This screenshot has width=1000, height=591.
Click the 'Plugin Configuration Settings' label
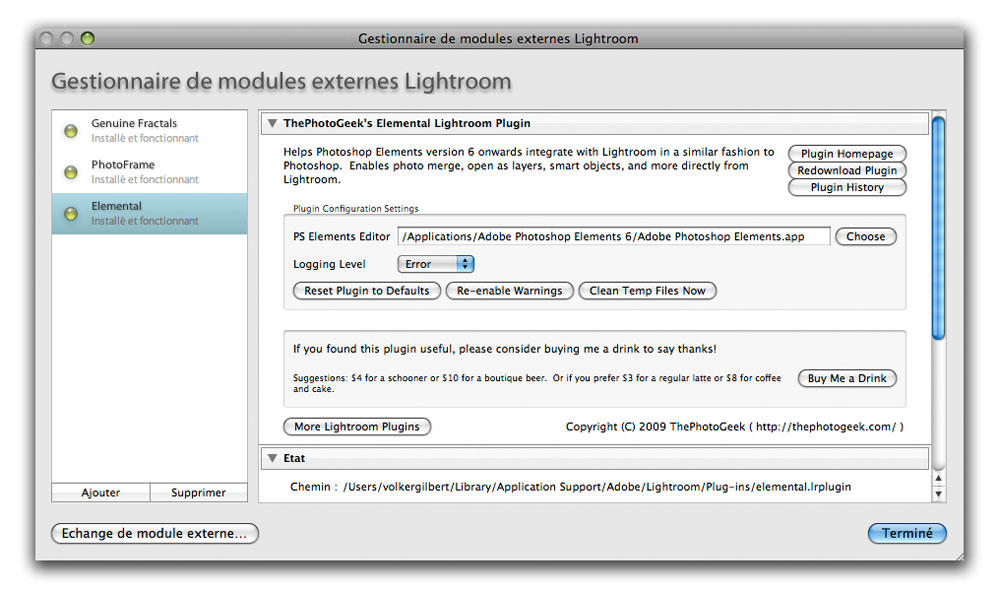pyautogui.click(x=356, y=208)
